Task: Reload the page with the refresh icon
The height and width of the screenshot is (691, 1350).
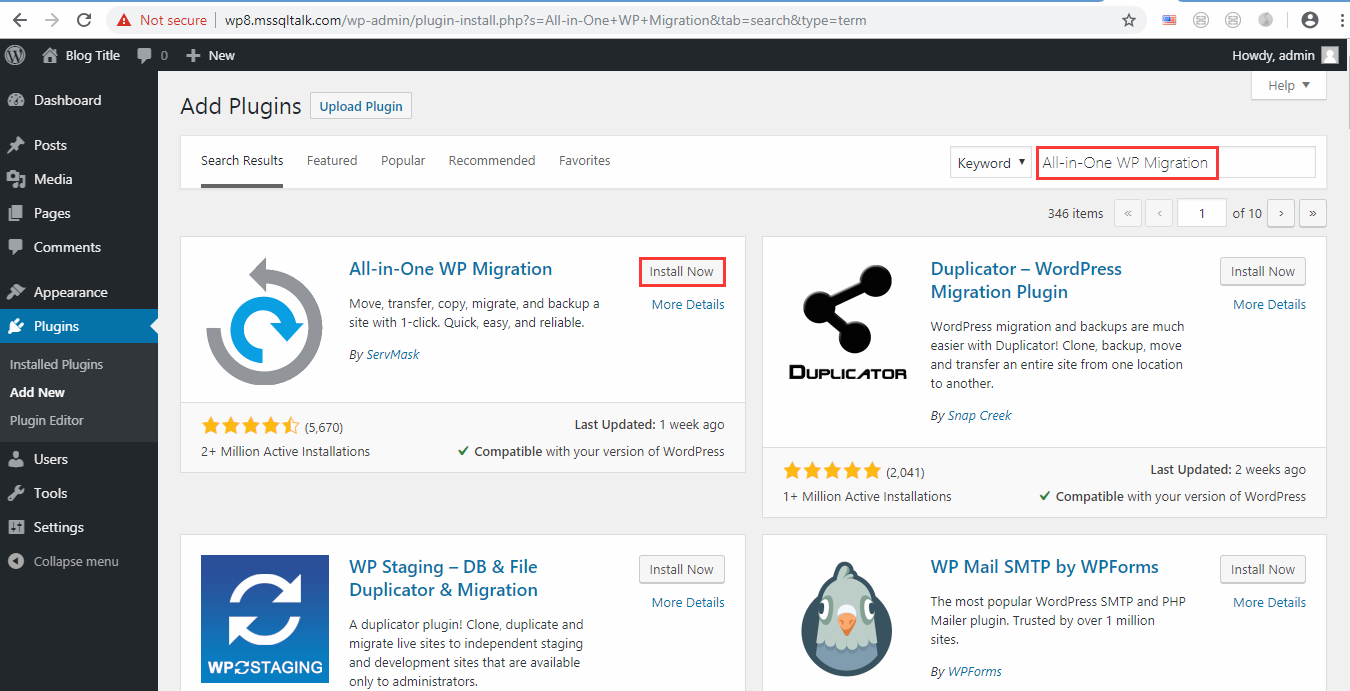Action: (84, 20)
